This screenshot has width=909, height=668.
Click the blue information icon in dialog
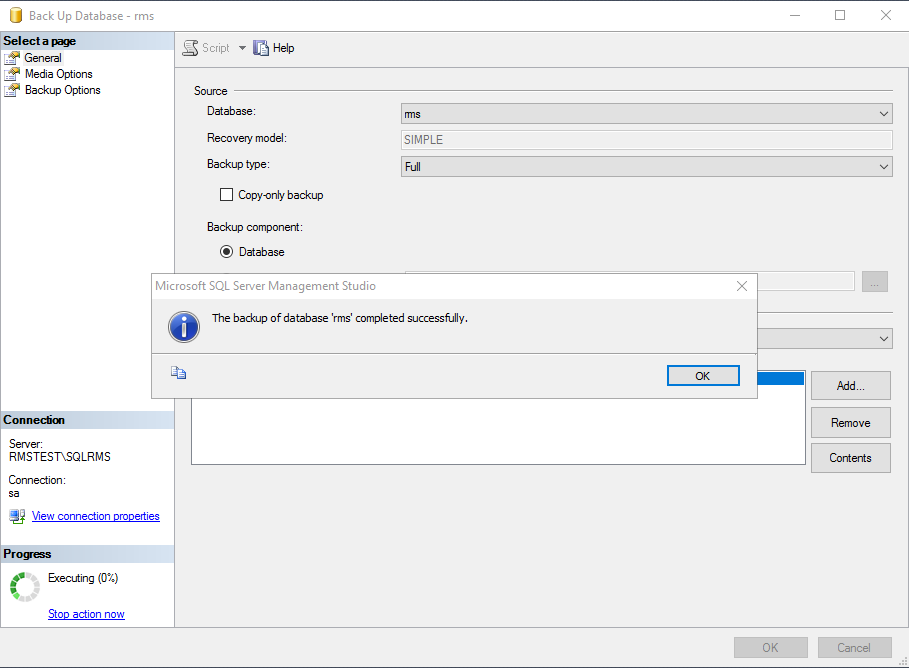184,327
